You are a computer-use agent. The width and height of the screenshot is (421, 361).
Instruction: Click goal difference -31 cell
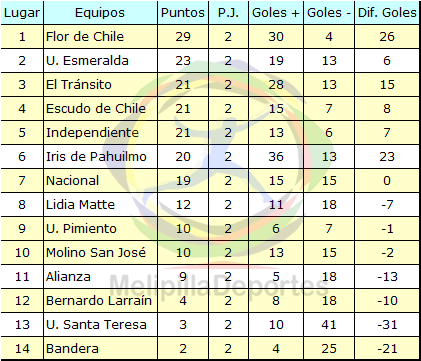tap(387, 325)
